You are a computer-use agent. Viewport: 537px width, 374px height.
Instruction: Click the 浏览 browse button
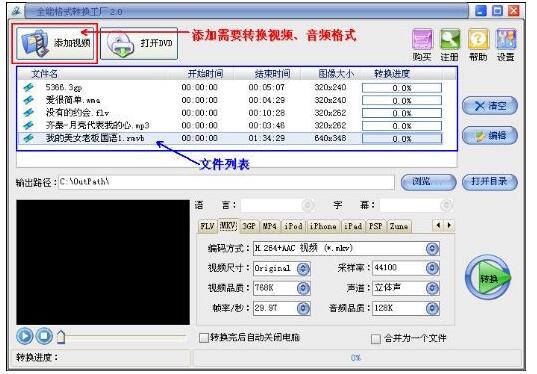tap(428, 182)
